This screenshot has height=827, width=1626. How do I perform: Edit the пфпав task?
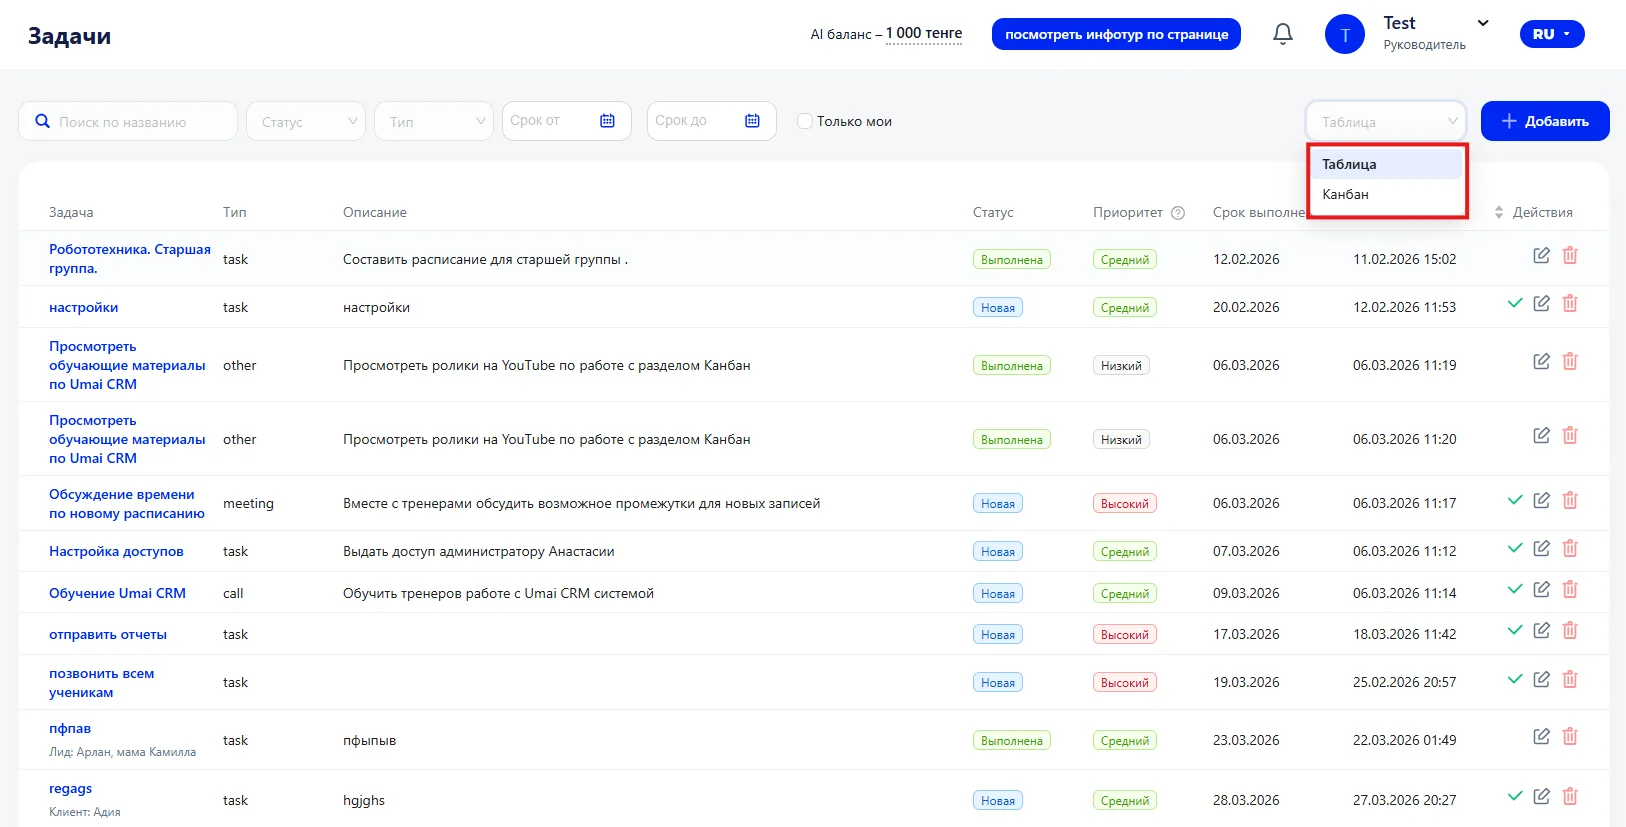point(1542,736)
